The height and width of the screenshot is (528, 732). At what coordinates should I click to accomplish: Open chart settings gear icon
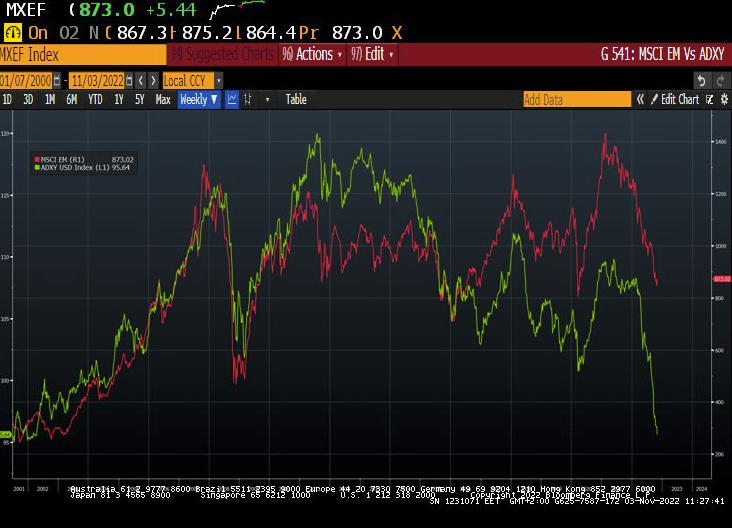point(724,99)
